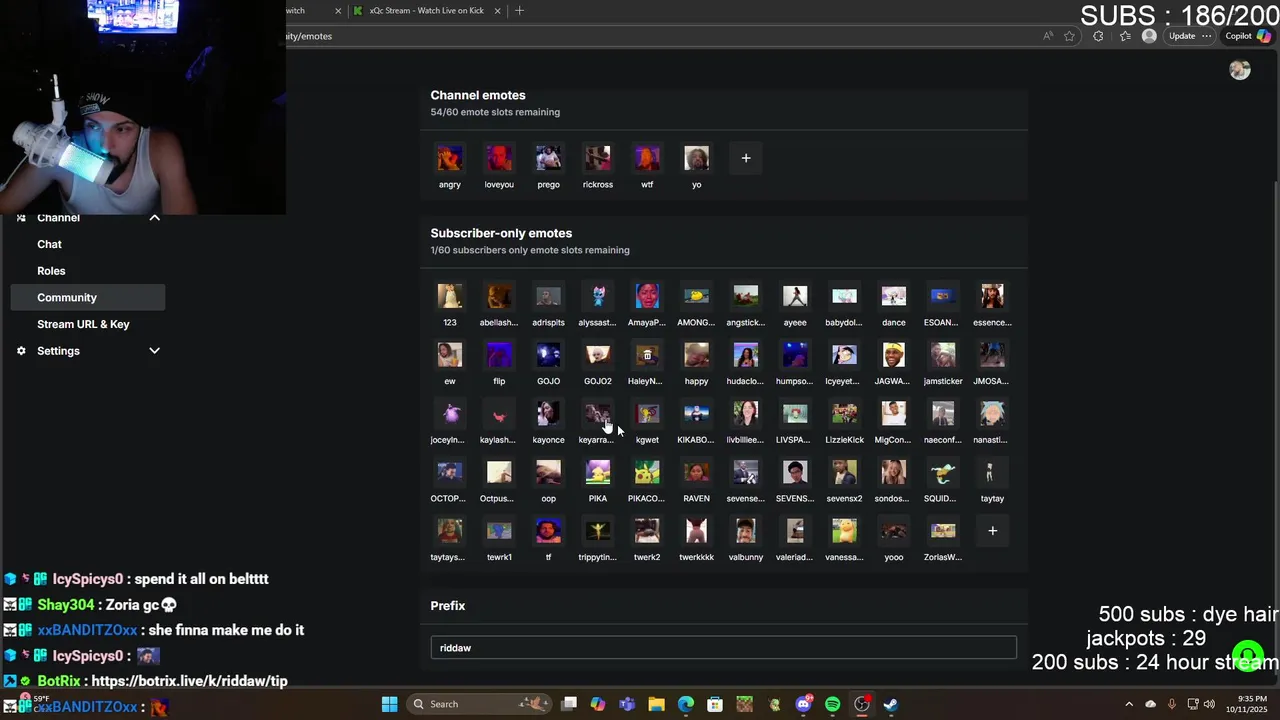Add page to favorites star icon

tap(1069, 36)
